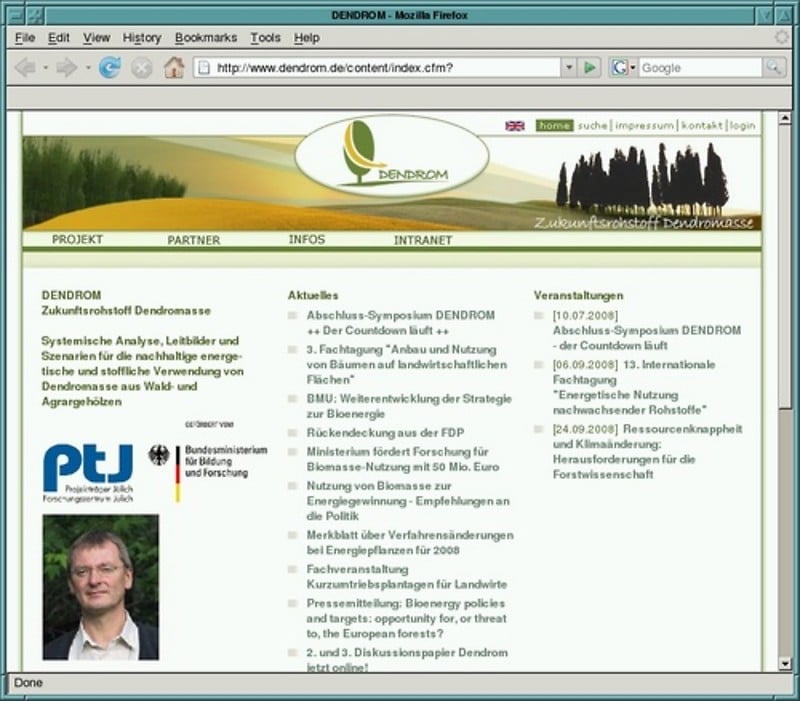Viewport: 800px width, 701px height.
Task: Open 'Nutzung von Biomasse zur Energiegewinnung' link
Action: pyautogui.click(x=408, y=501)
